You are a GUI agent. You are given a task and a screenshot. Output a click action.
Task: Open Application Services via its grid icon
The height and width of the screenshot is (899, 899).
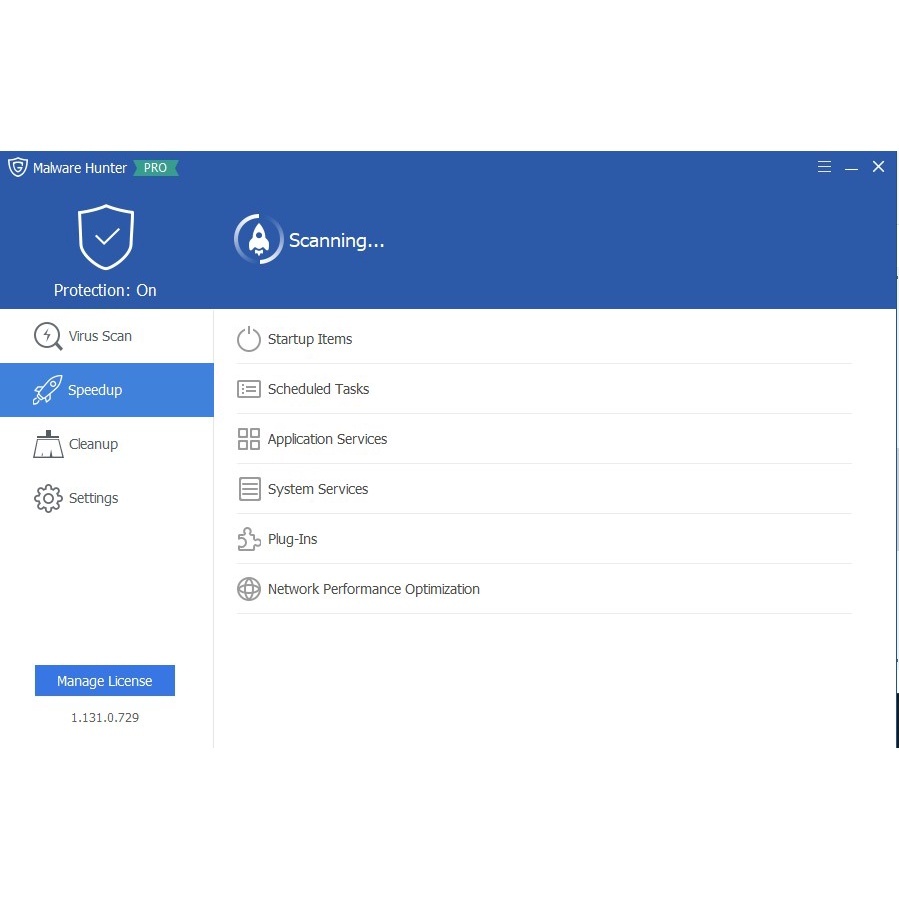click(x=249, y=439)
